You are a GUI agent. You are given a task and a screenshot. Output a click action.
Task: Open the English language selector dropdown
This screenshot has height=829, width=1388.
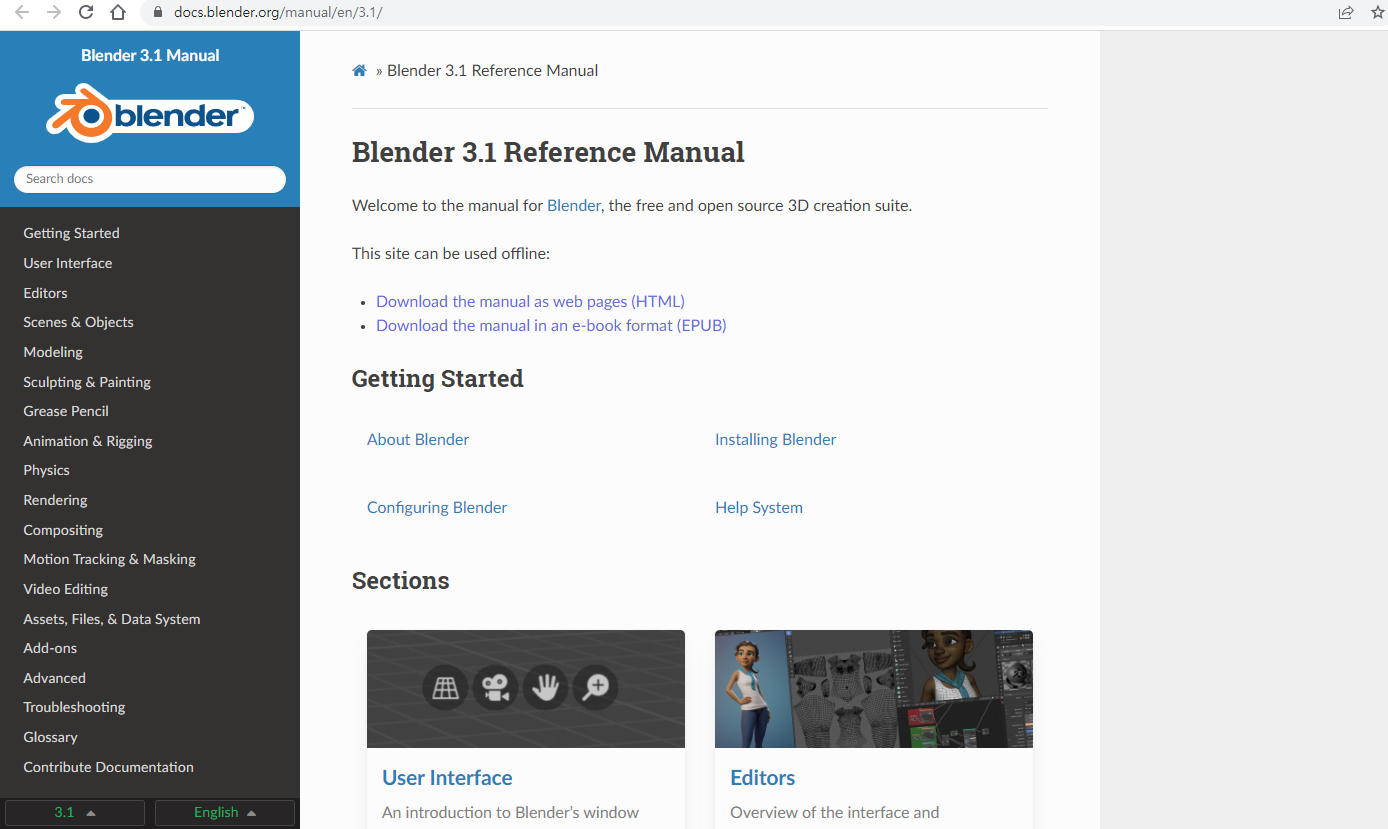[225, 812]
